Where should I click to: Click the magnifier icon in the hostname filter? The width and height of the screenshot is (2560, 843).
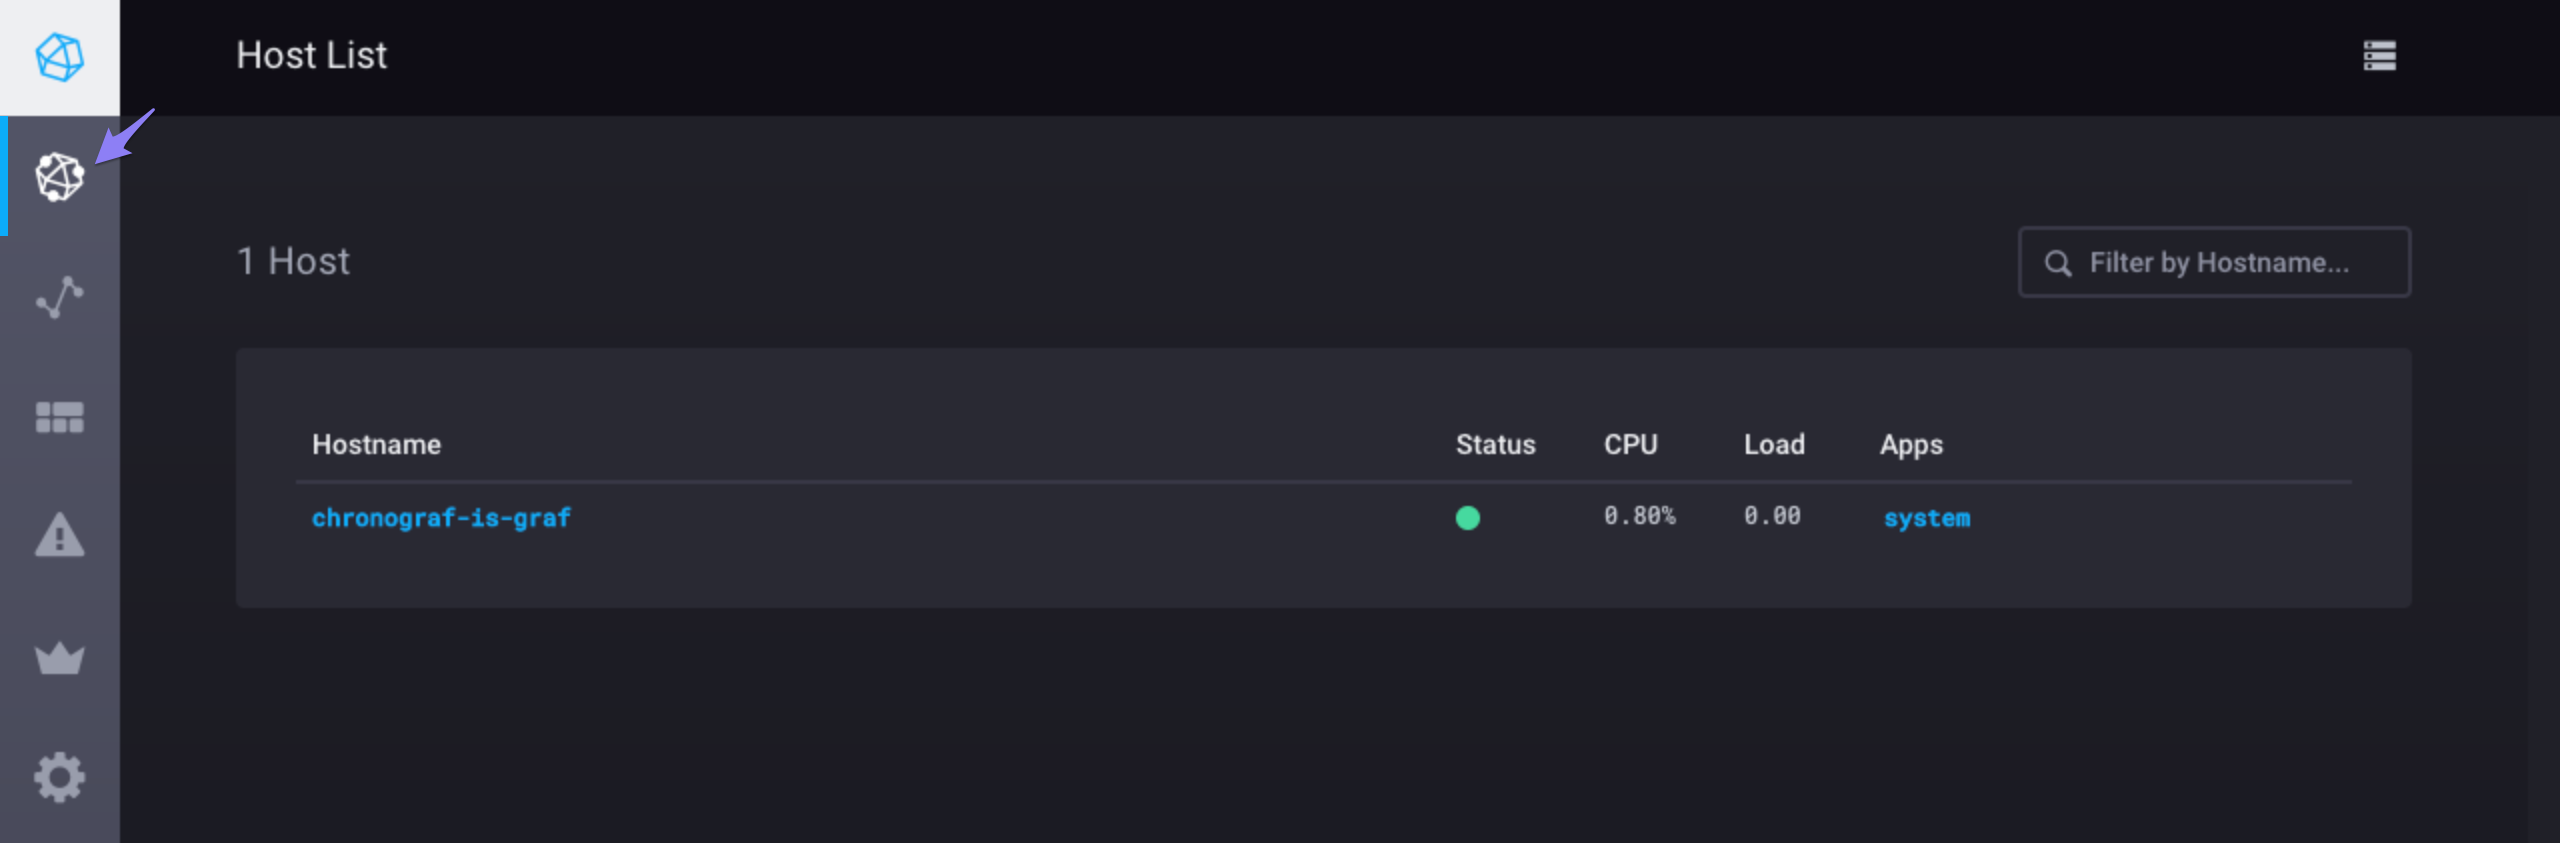(x=2057, y=263)
